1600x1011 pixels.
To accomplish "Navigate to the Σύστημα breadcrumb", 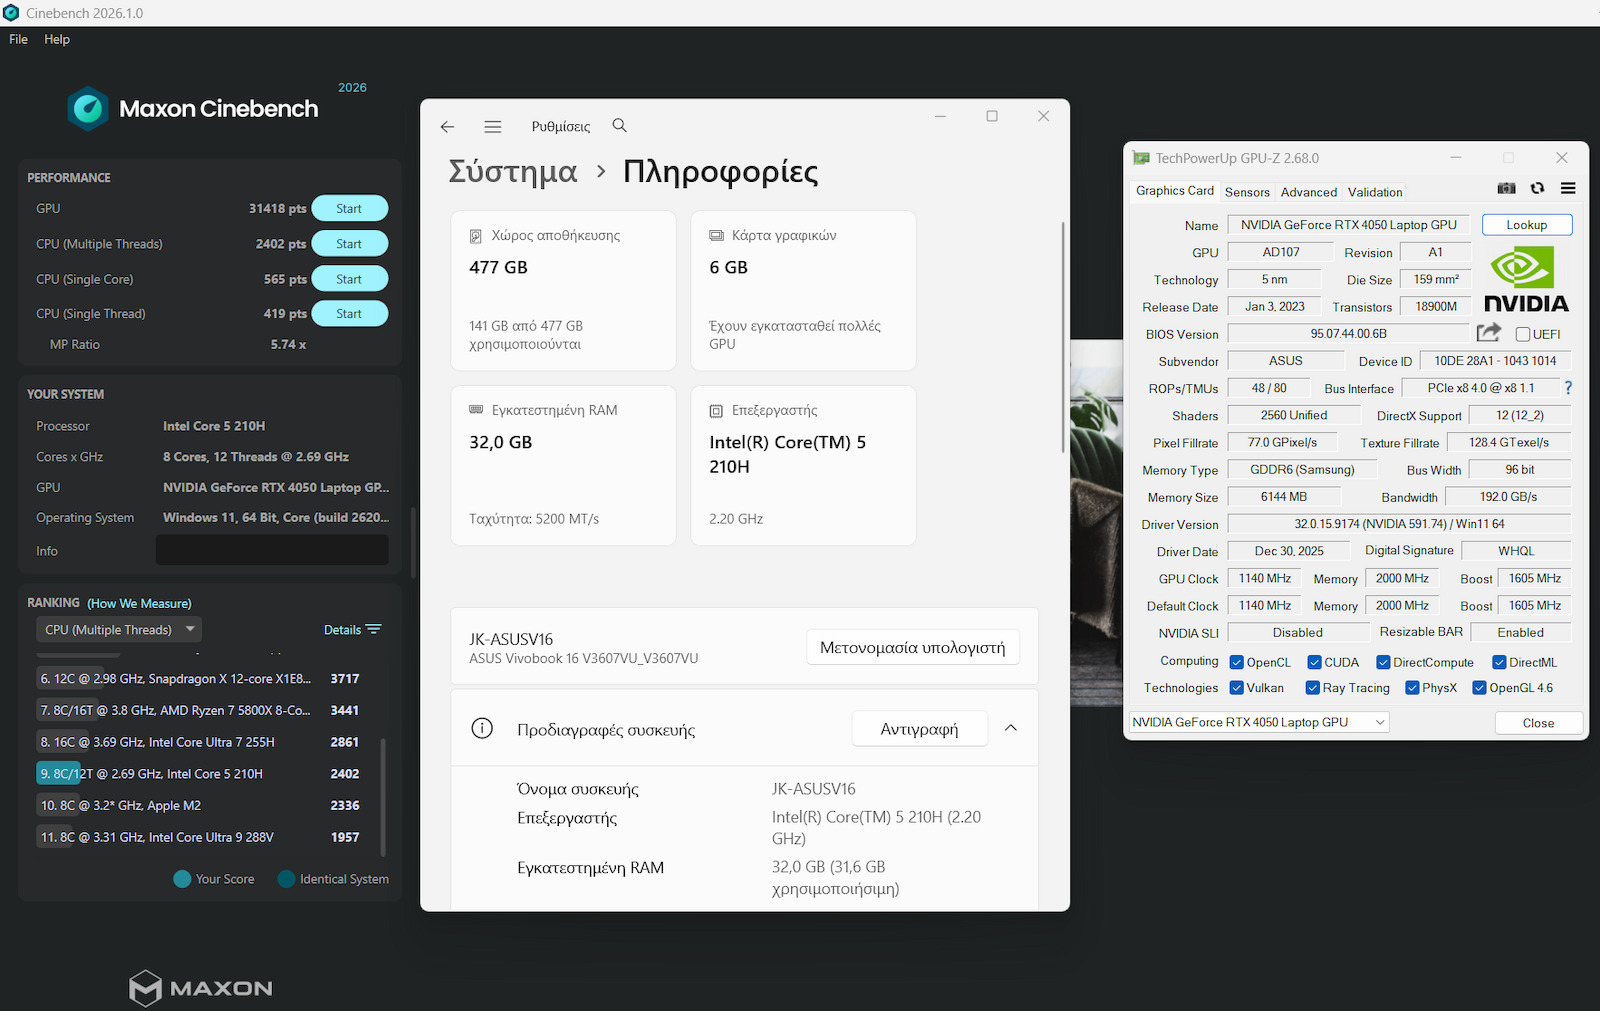I will [x=513, y=172].
